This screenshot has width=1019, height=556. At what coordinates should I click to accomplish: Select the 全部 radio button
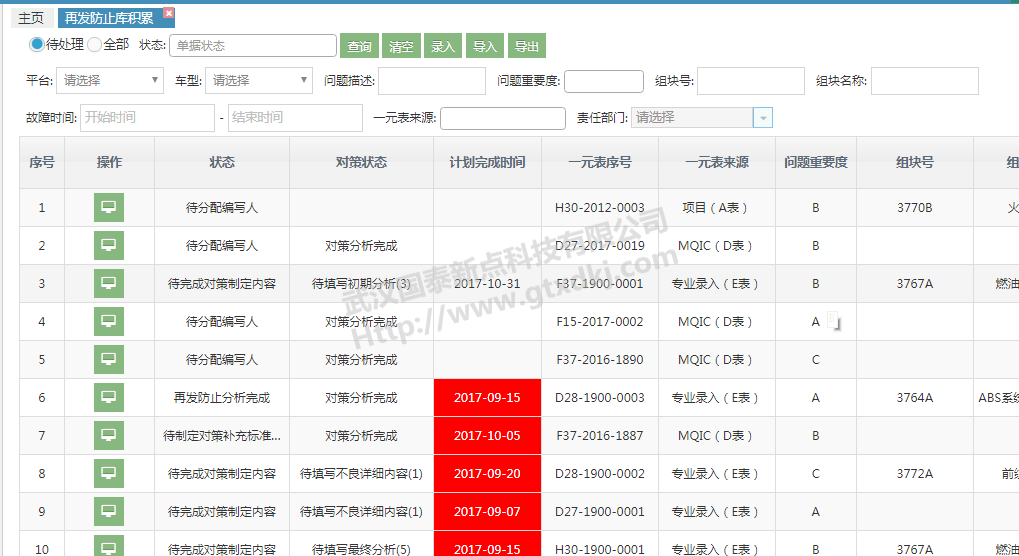[95, 45]
